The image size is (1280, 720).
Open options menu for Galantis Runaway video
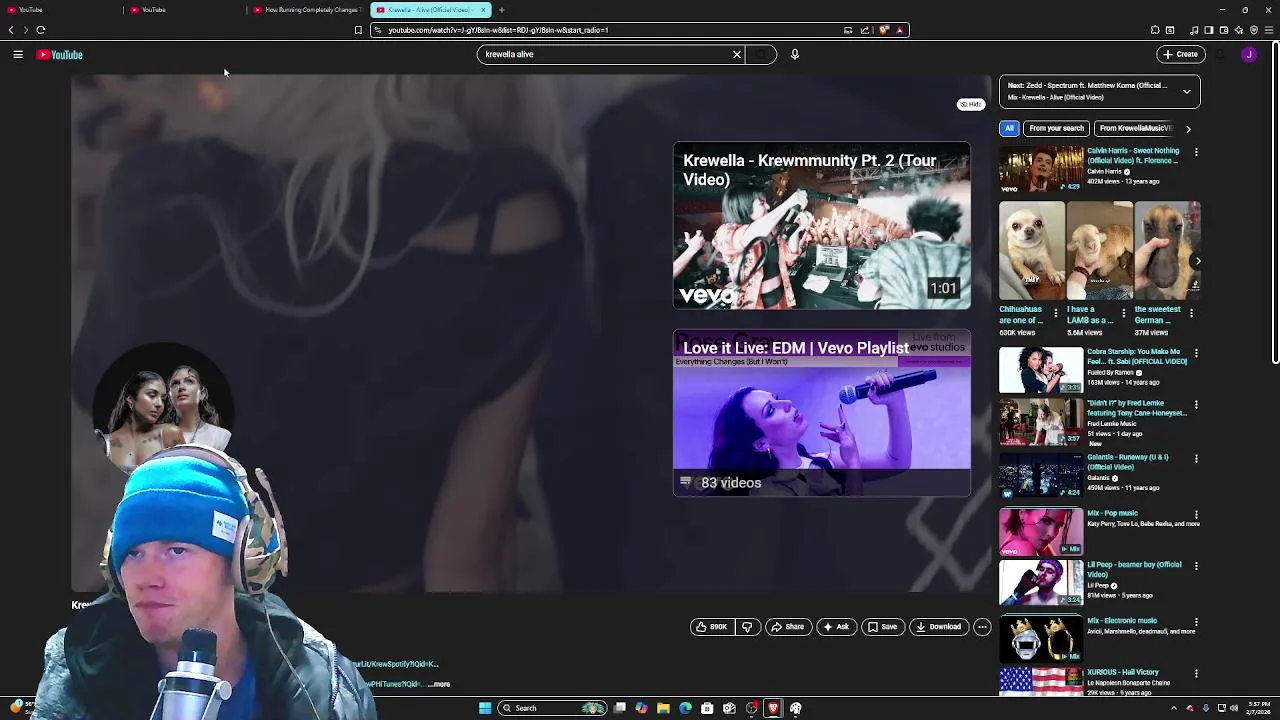click(1196, 459)
